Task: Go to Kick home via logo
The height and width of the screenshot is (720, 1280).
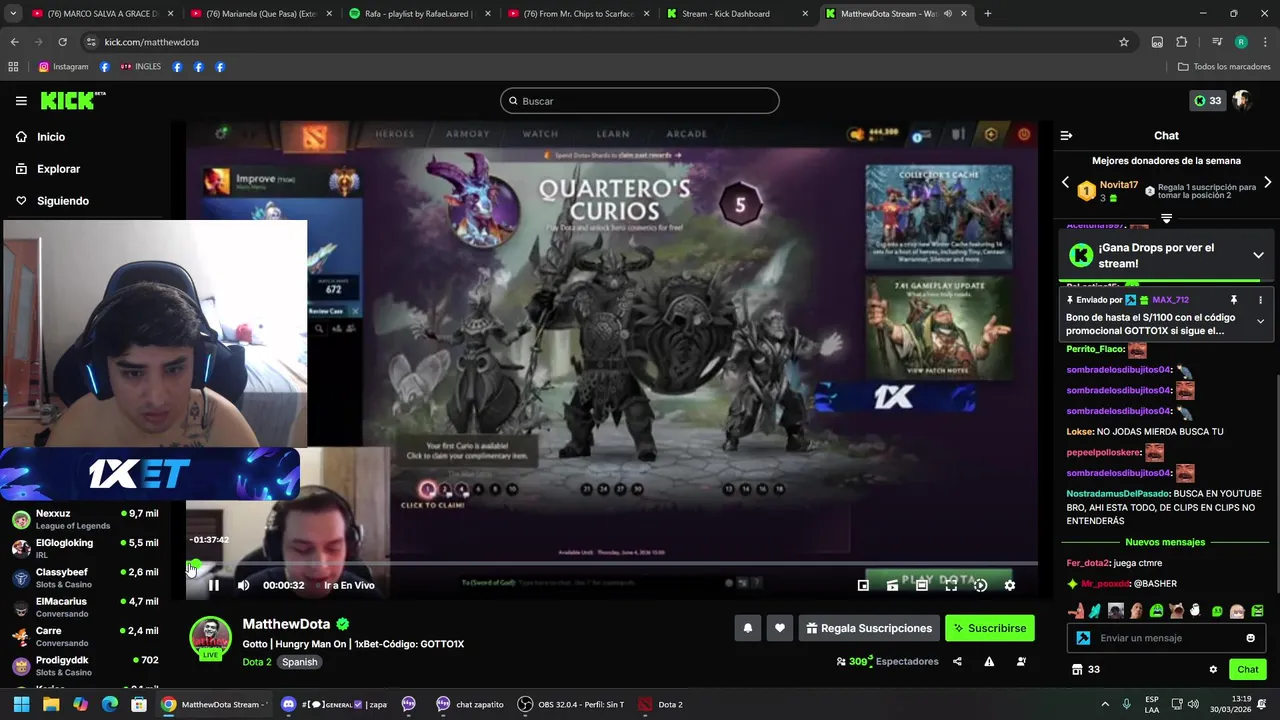Action: tap(72, 100)
